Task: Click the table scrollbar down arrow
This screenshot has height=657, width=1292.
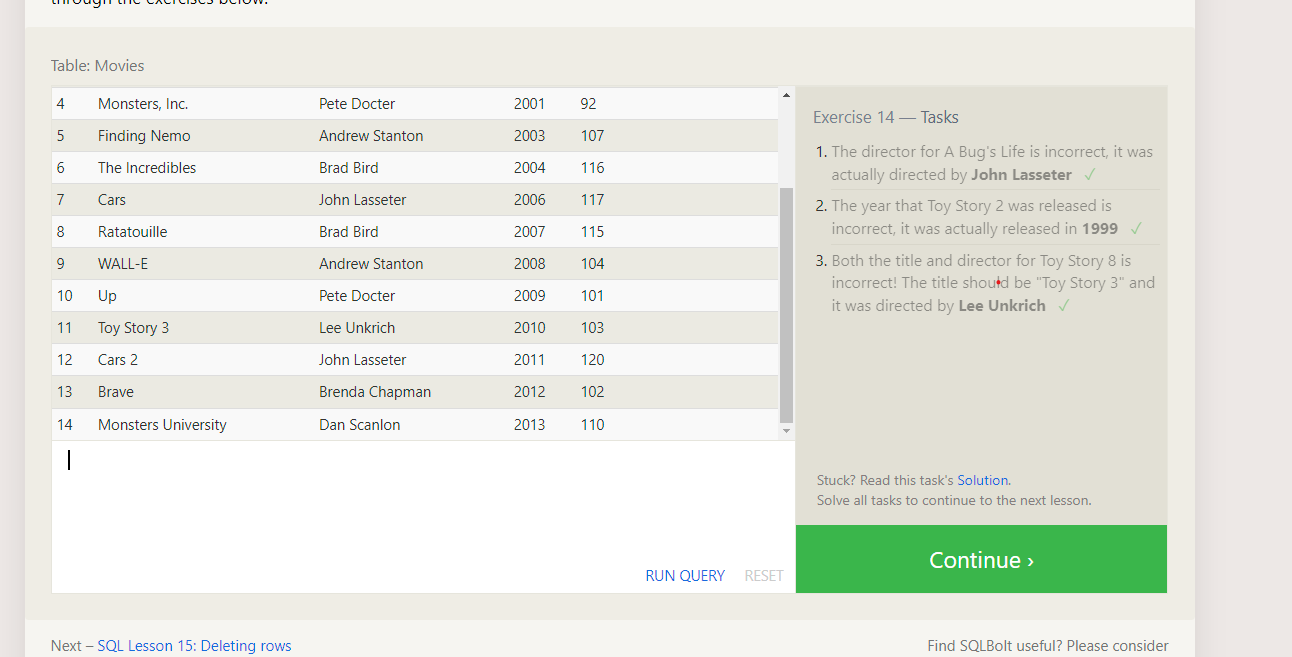Action: click(x=786, y=430)
